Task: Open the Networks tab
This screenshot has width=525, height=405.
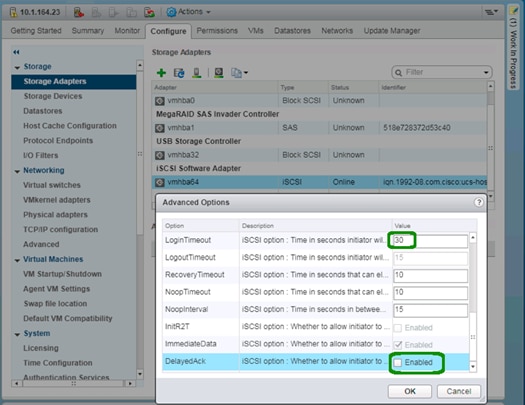Action: [337, 31]
